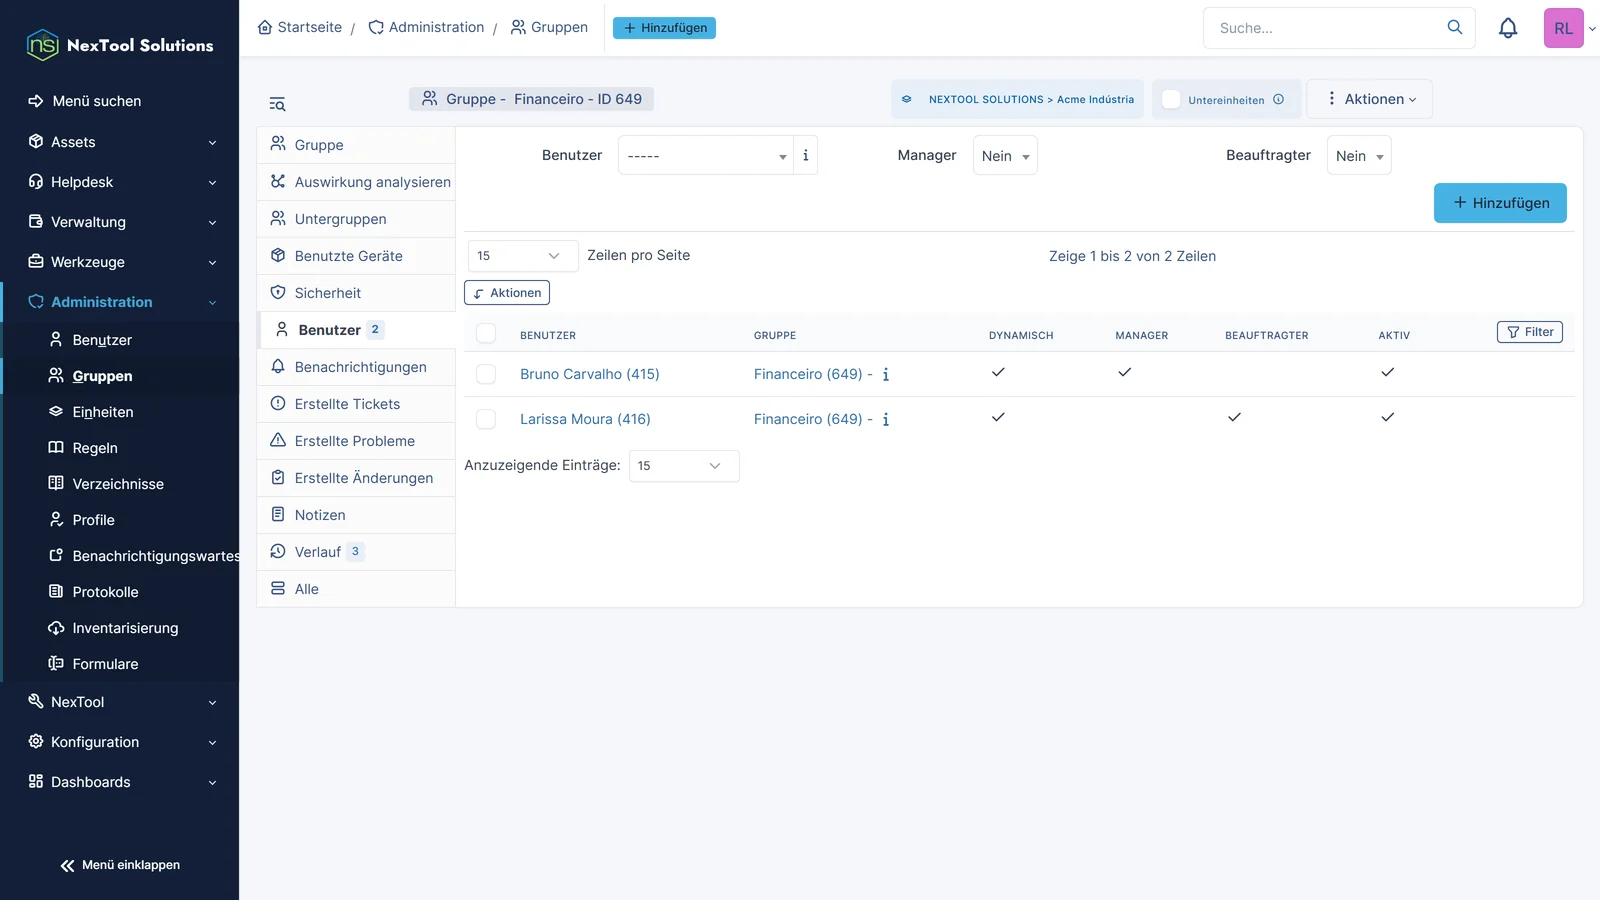The width and height of the screenshot is (1600, 900).
Task: Switch to the Untergruppen tab
Action: pos(356,219)
